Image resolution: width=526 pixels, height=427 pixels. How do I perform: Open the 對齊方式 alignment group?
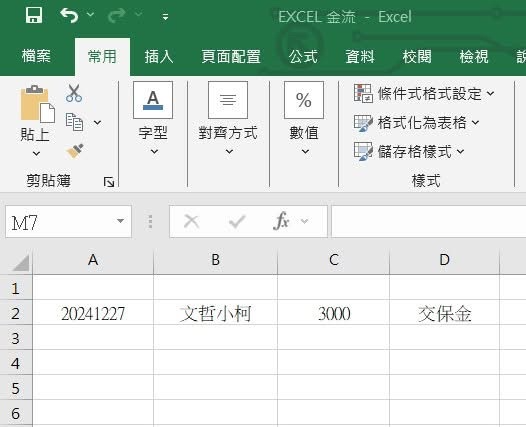coord(228,100)
